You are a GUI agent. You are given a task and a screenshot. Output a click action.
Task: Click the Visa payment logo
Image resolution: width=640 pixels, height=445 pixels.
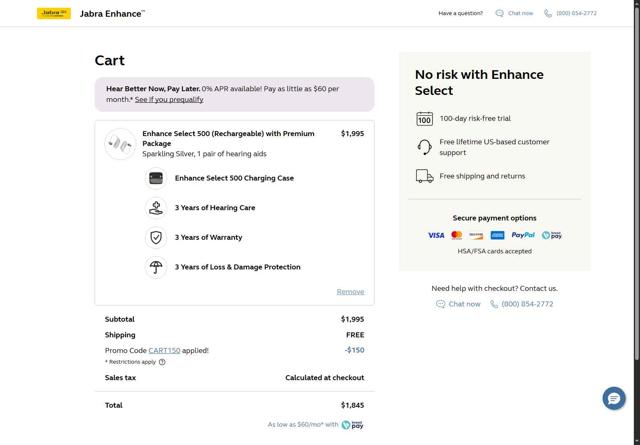436,235
